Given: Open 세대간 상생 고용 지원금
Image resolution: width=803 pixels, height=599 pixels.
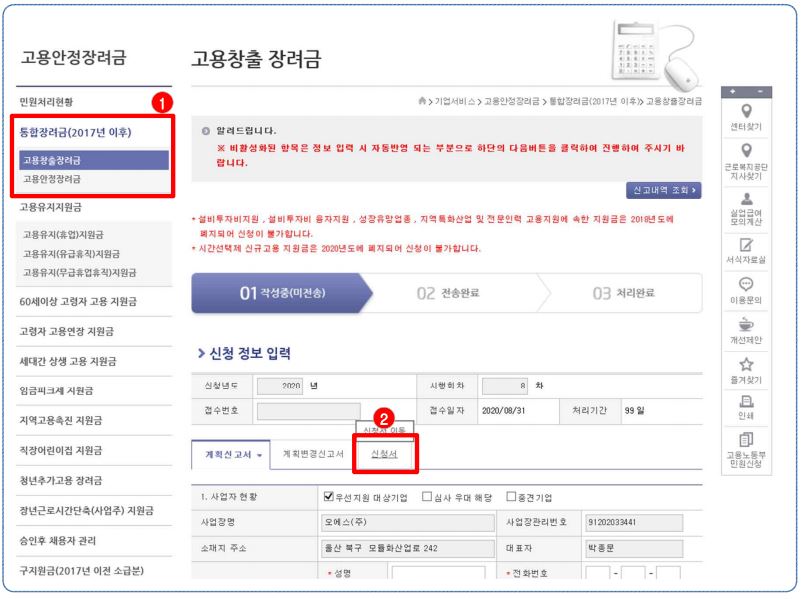Looking at the screenshot, I should click(x=68, y=361).
